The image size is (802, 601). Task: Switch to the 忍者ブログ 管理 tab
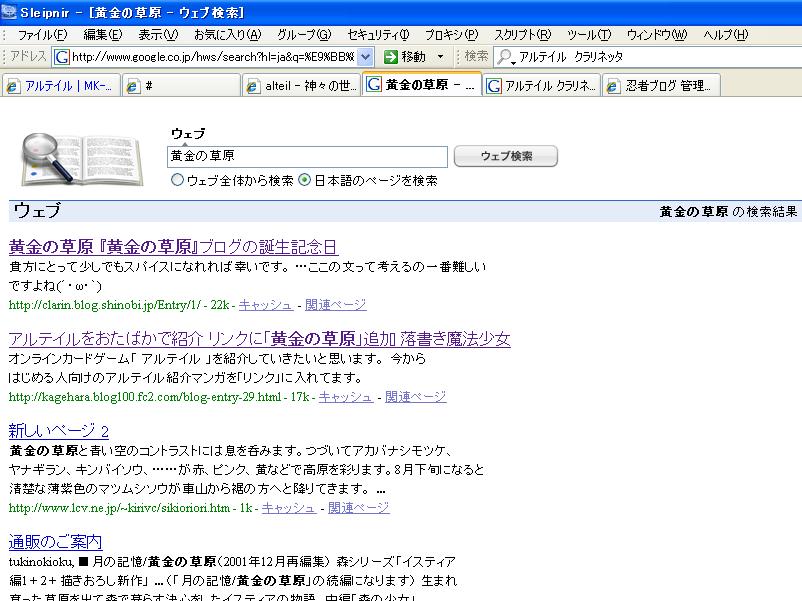point(661,86)
